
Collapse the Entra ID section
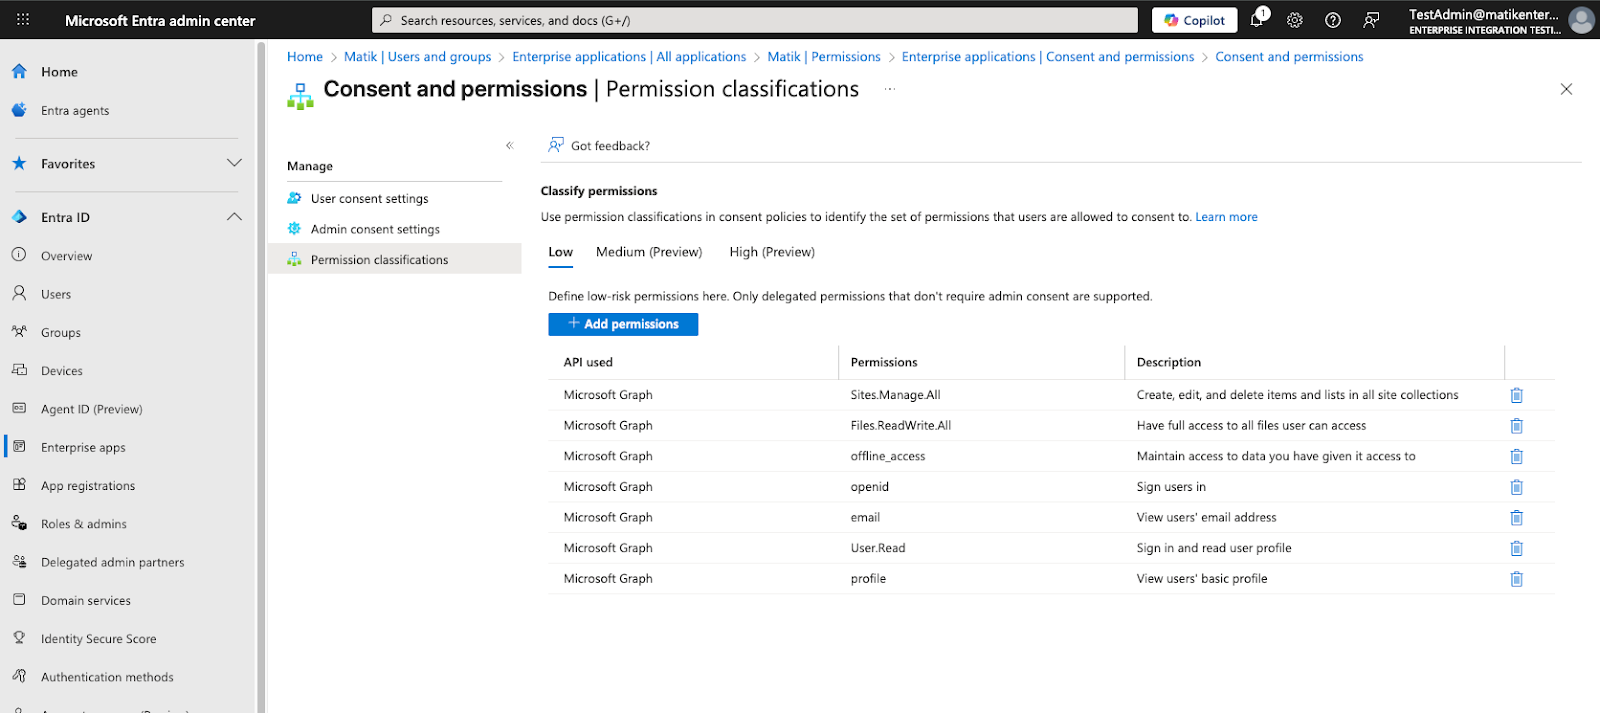pyautogui.click(x=234, y=217)
